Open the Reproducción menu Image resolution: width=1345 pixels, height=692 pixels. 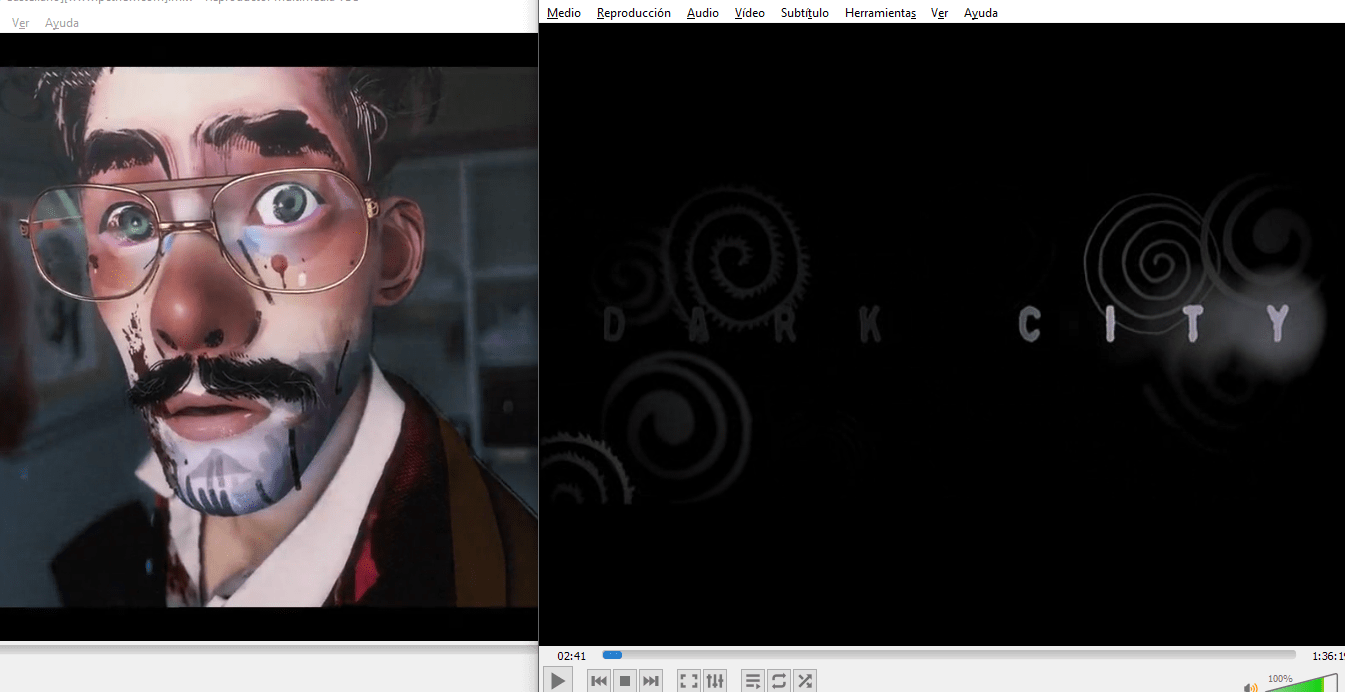(634, 13)
